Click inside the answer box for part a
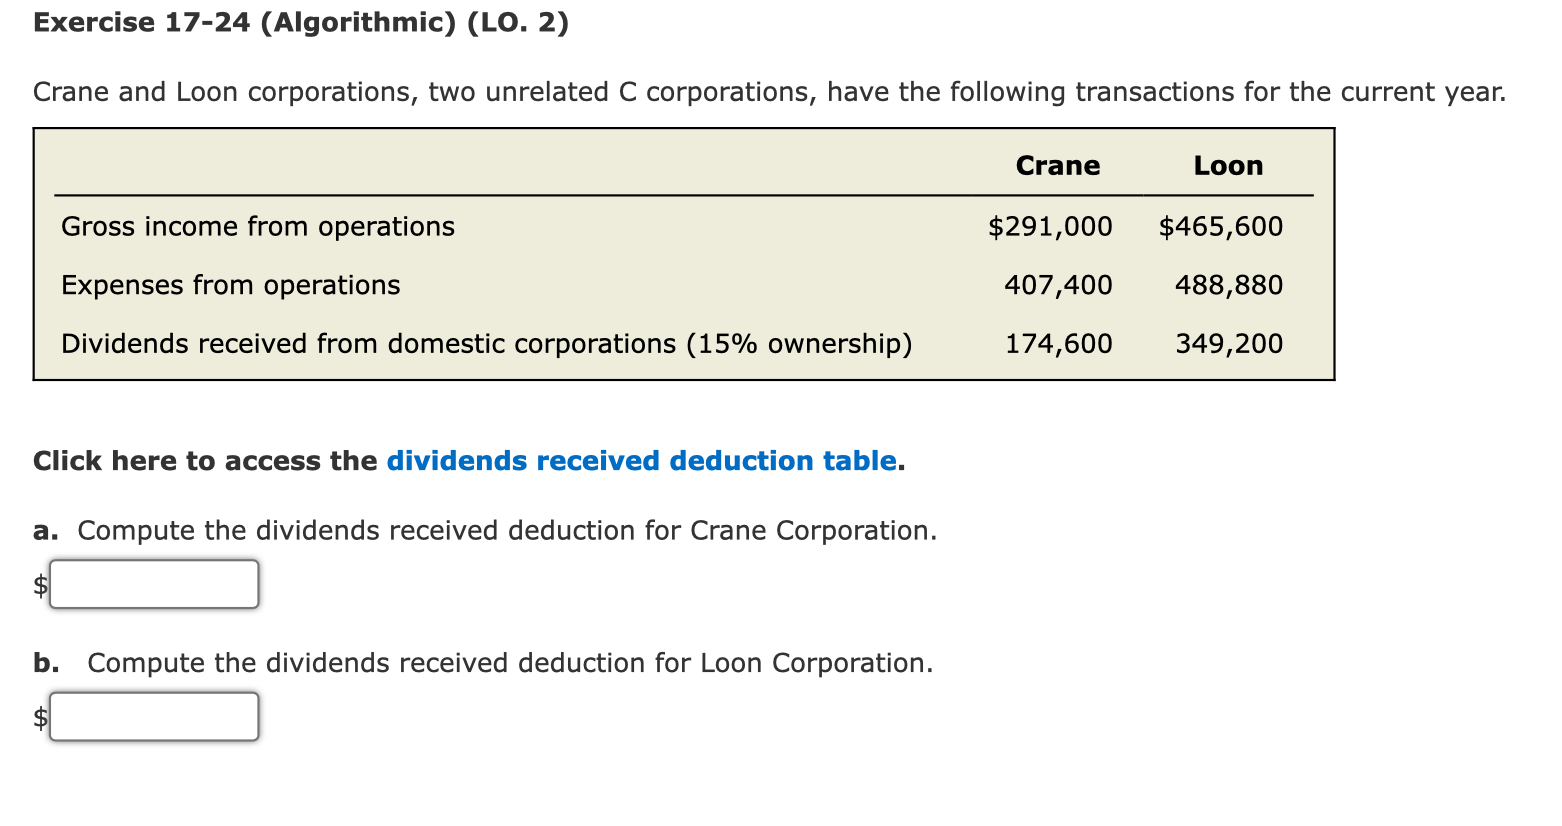Image resolution: width=1562 pixels, height=826 pixels. click(x=153, y=584)
